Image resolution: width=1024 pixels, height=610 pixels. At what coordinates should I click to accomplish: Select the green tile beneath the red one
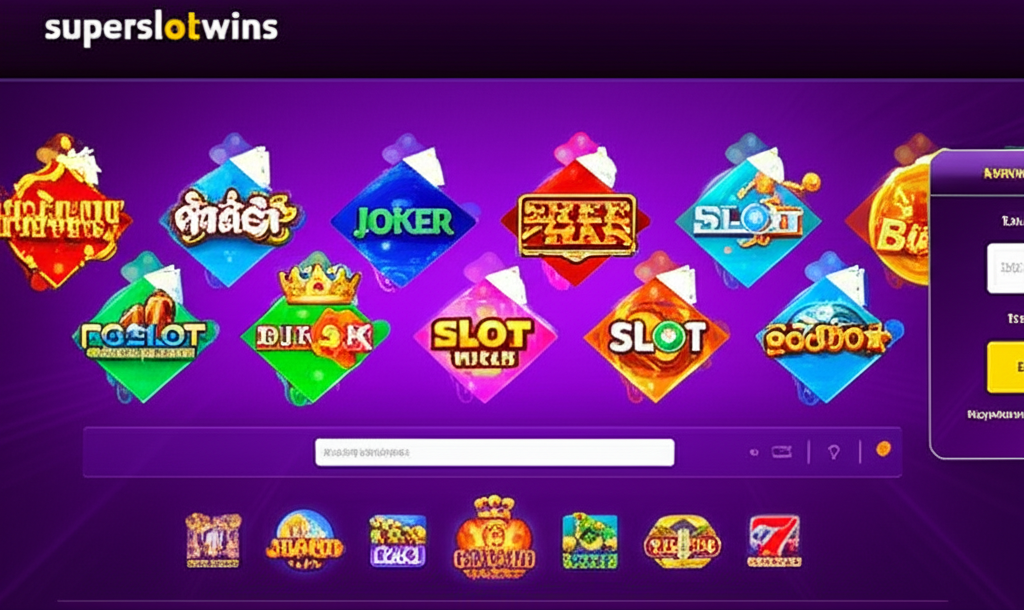tap(145, 334)
